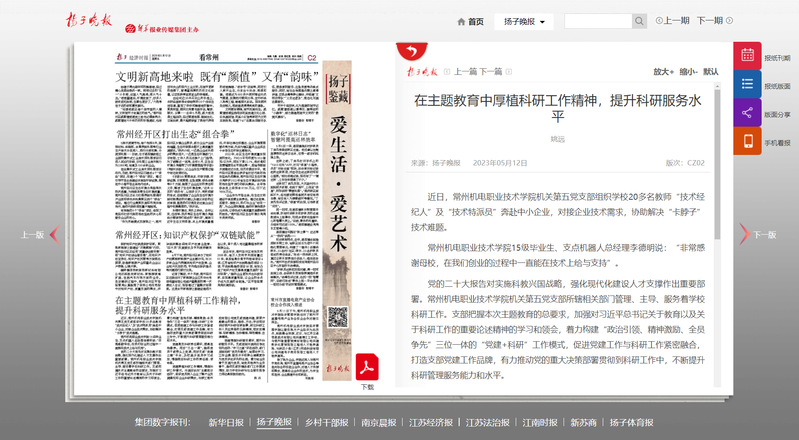Click the blue page list icon
799x440 pixels.
pos(747,85)
